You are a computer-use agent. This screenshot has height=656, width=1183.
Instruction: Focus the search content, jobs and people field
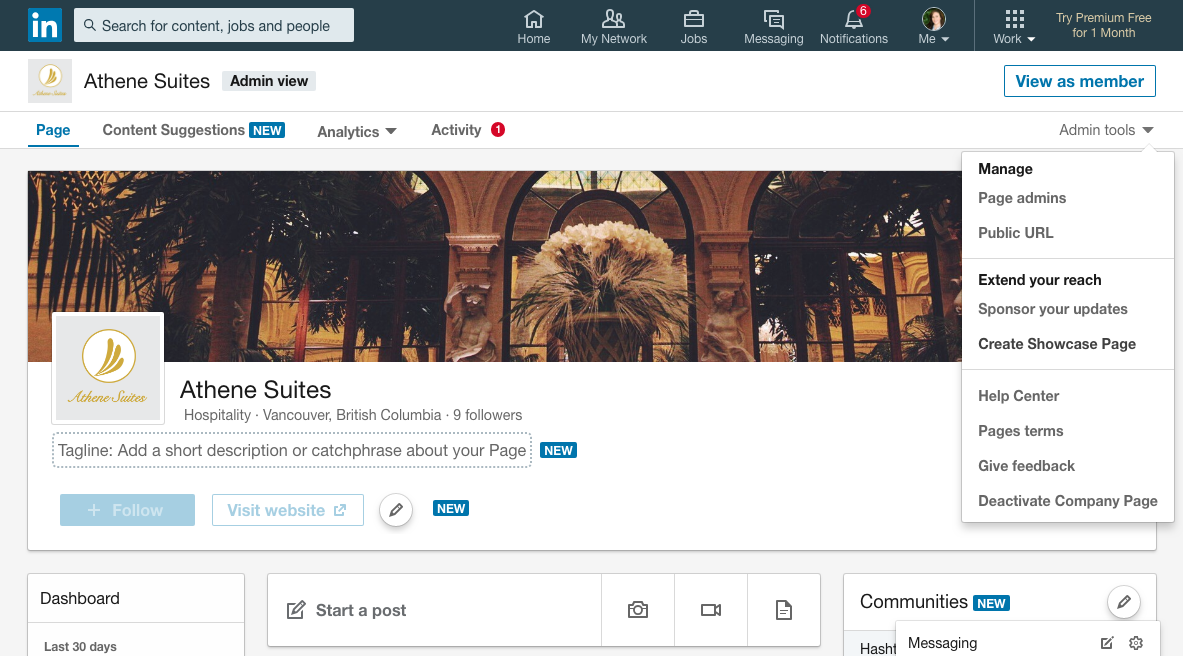[214, 26]
